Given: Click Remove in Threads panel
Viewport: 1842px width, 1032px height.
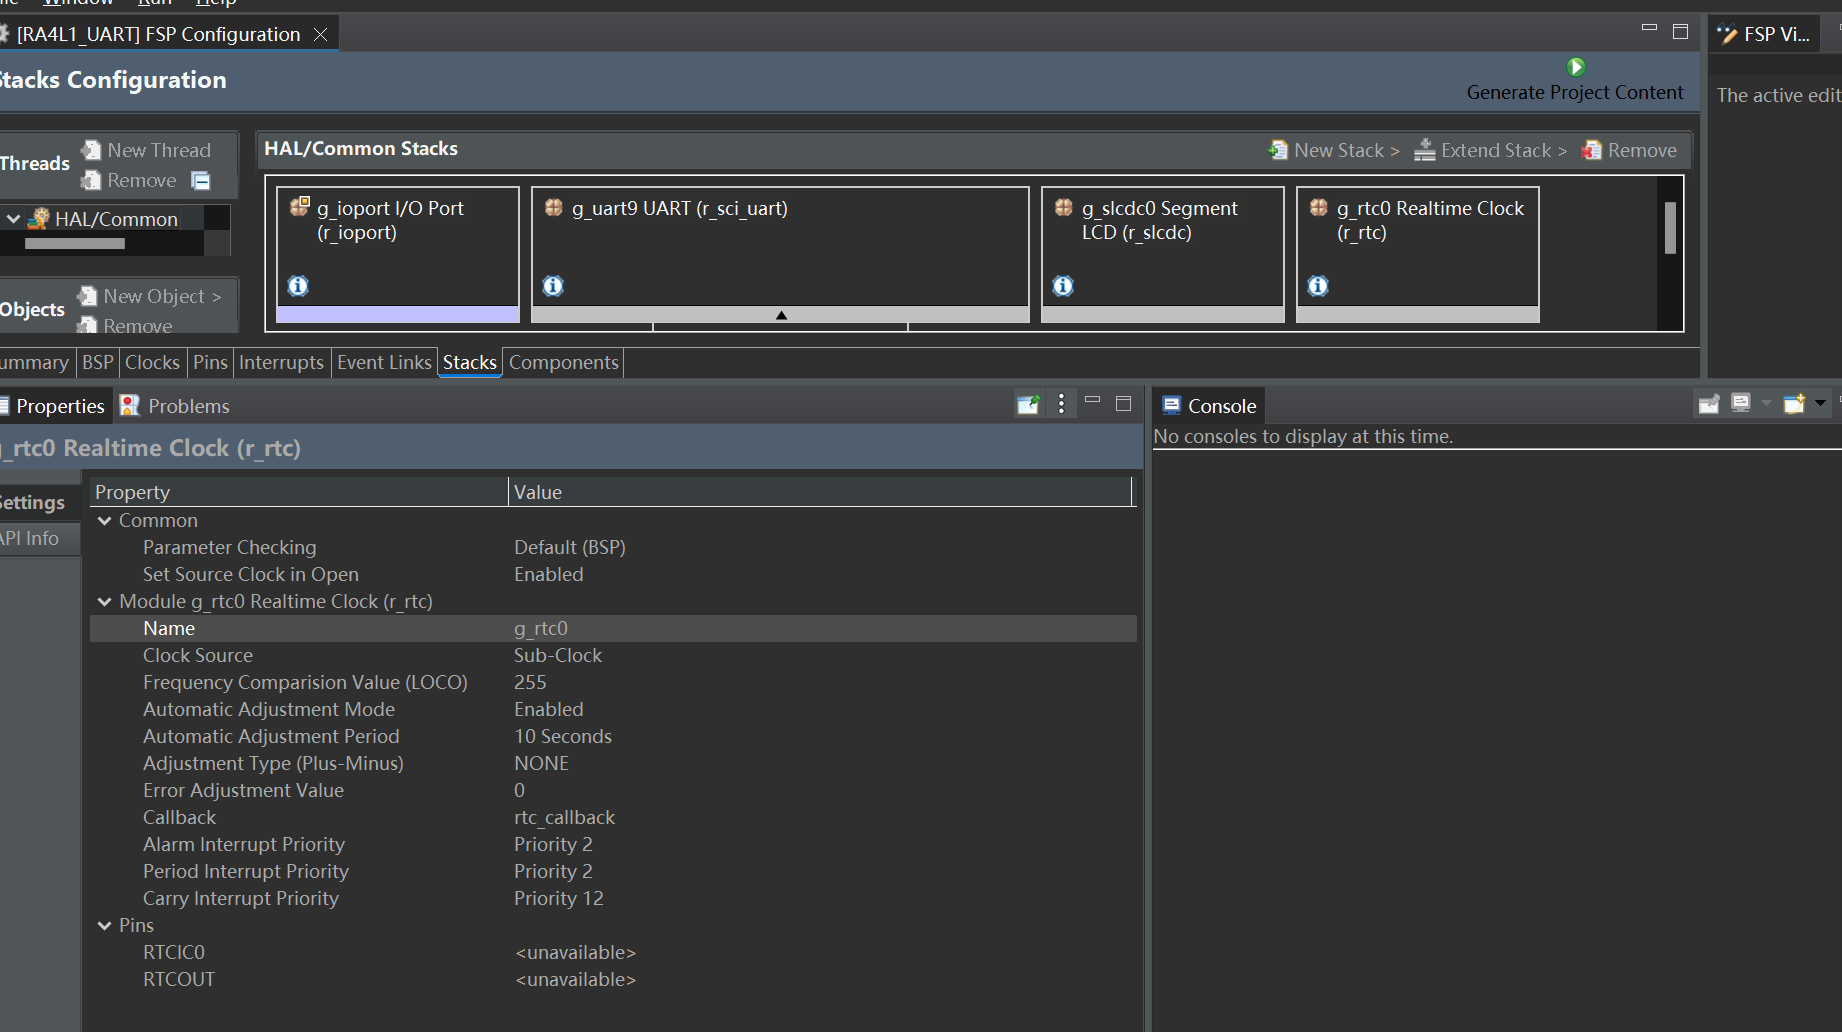Looking at the screenshot, I should point(130,180).
